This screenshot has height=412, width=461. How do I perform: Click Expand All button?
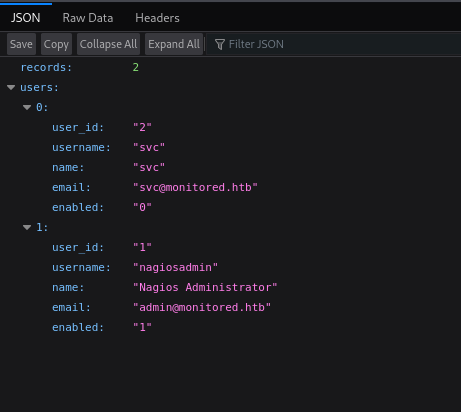point(174,44)
